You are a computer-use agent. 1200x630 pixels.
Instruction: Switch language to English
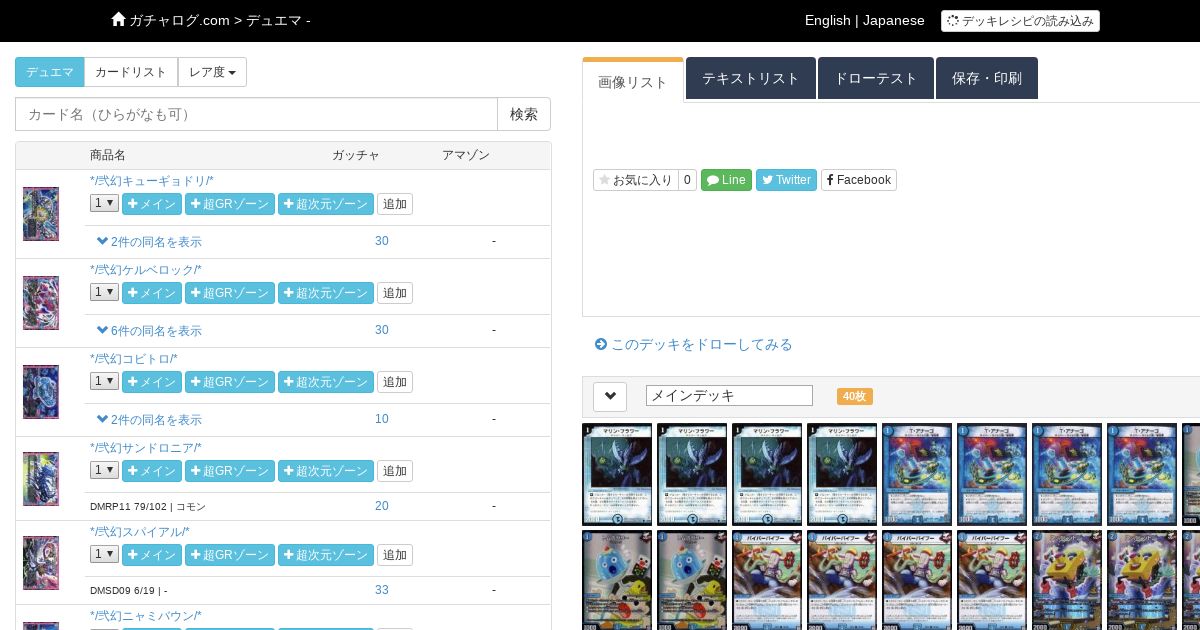(828, 20)
